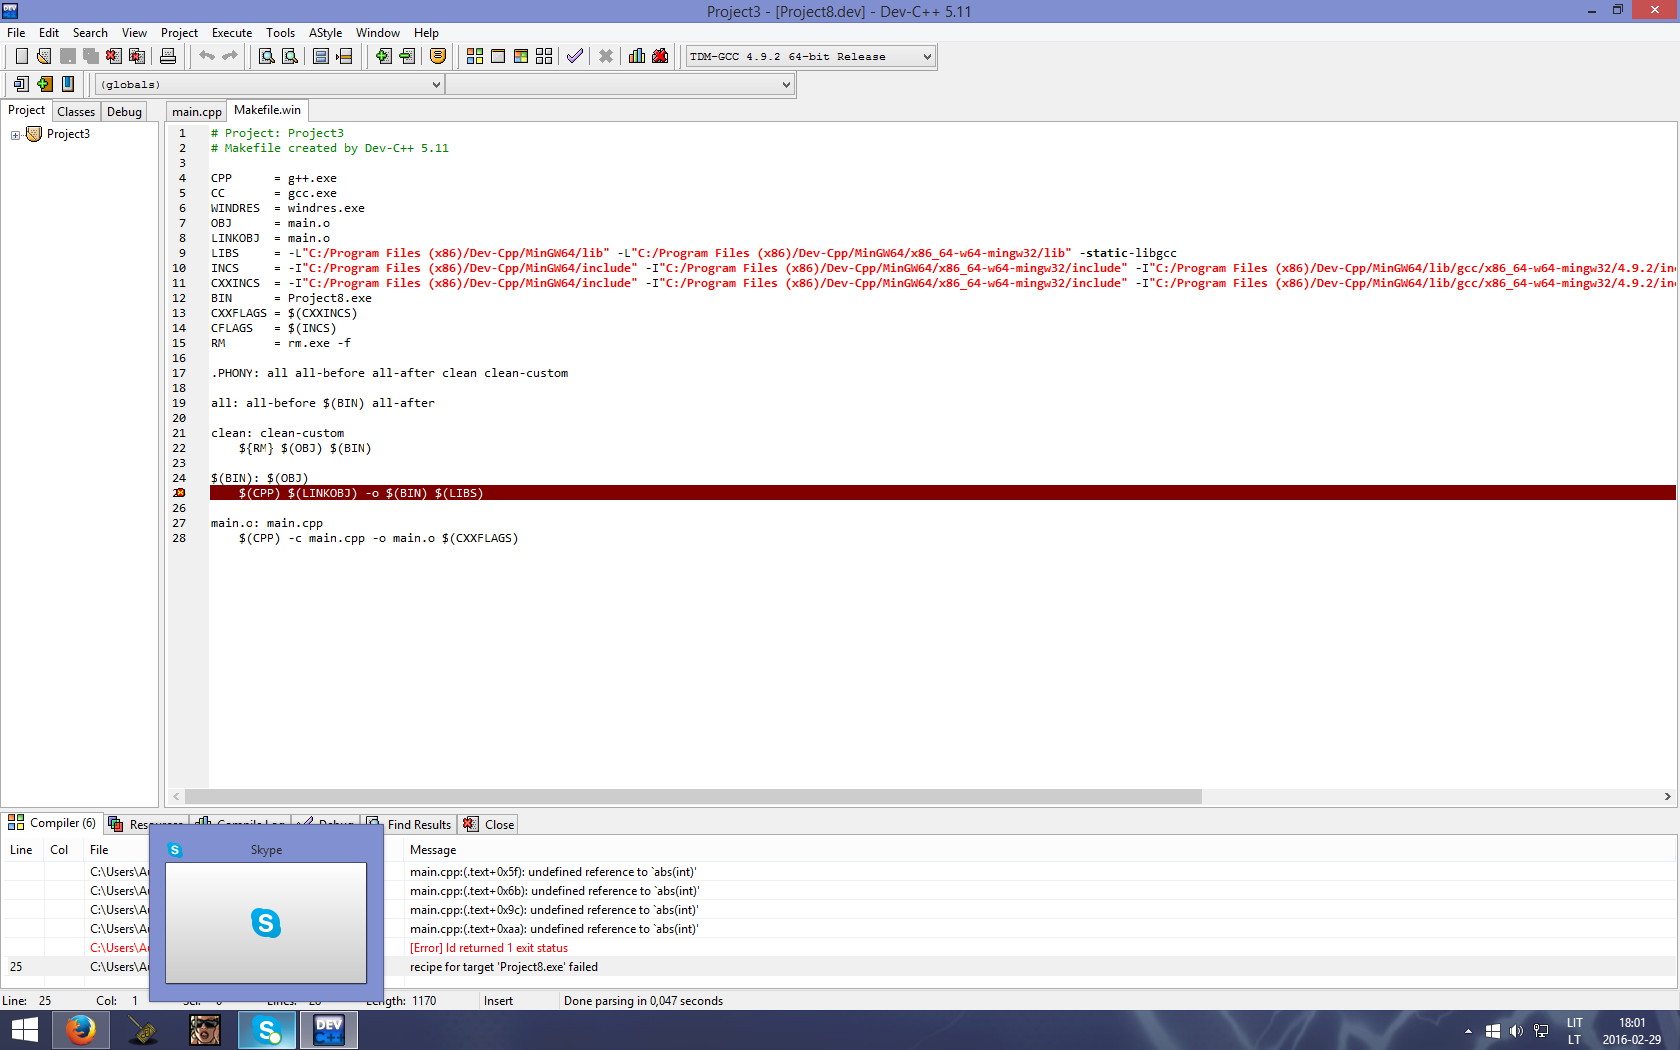
Task: Click the Open file toolbar icon
Action: coord(44,56)
